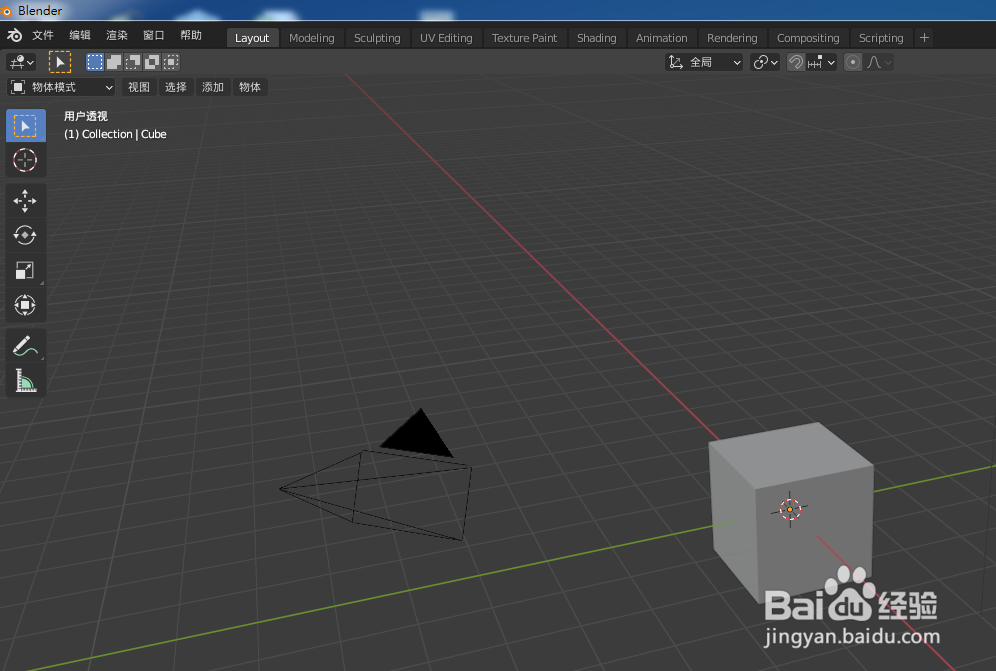Open the 选择 (Select) viewport menu
Viewport: 996px width, 671px height.
click(176, 87)
